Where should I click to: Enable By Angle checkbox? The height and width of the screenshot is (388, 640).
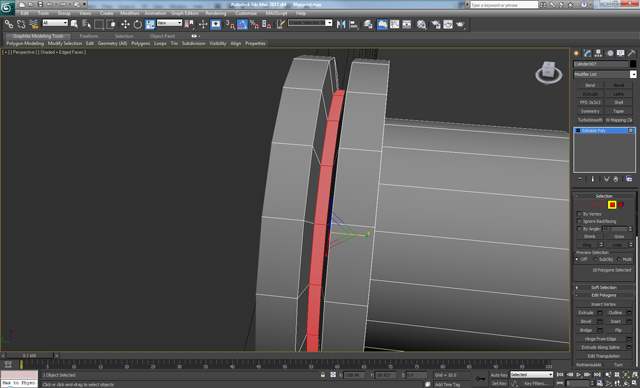coord(579,228)
